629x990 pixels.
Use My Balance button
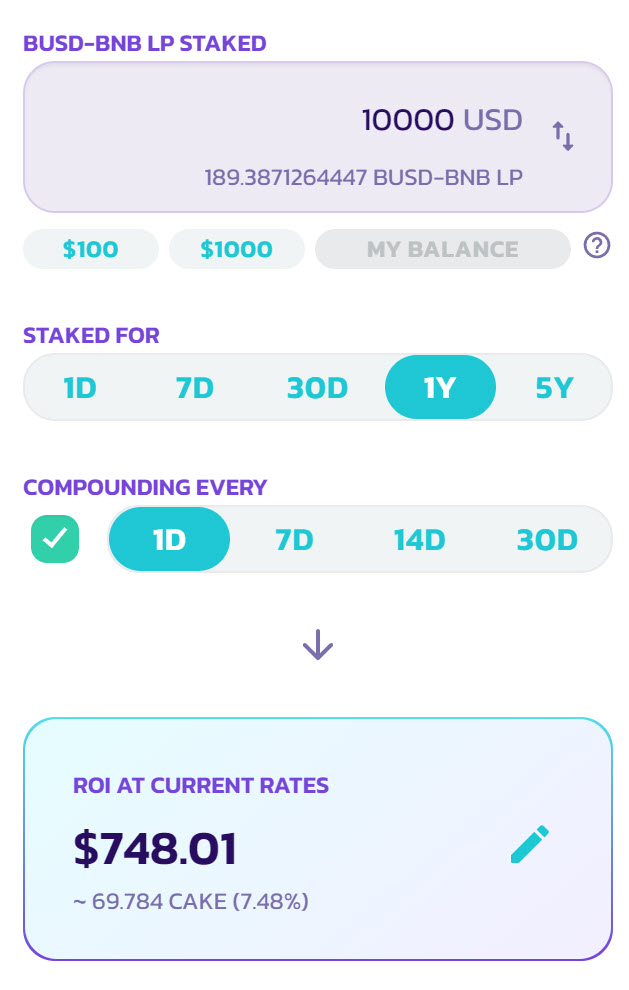[442, 249]
